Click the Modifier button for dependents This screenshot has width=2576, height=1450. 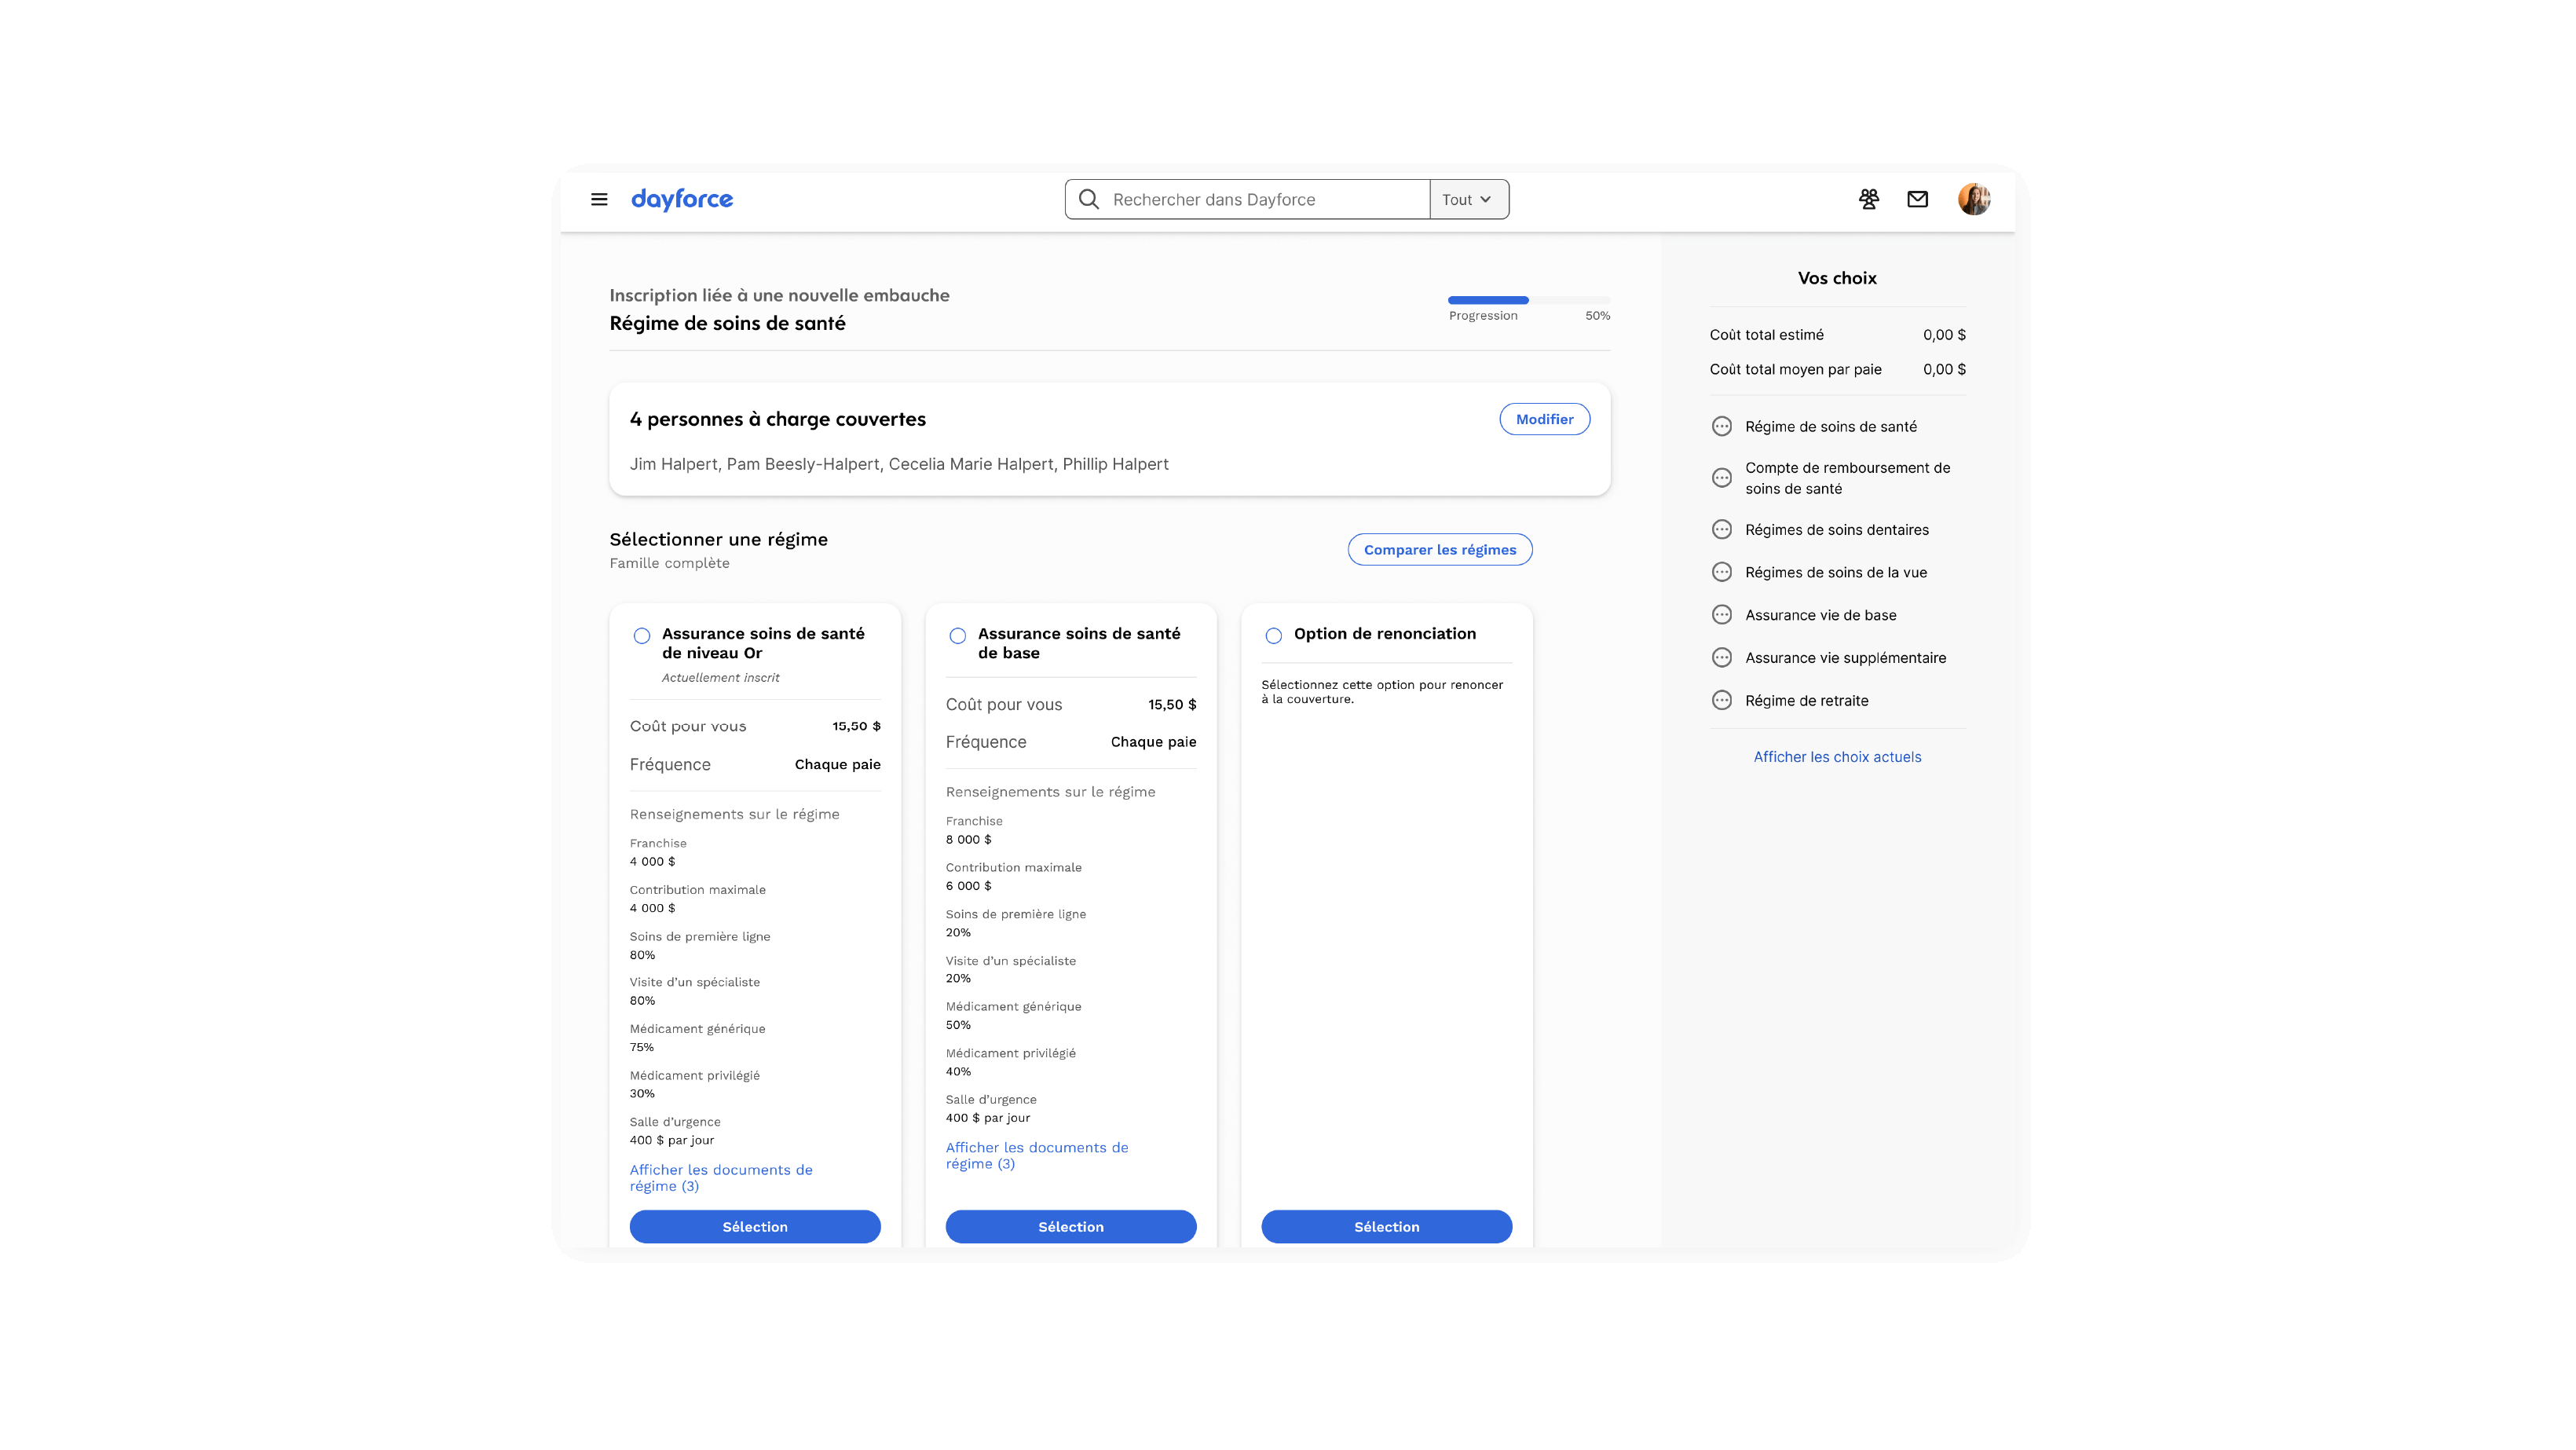click(x=1544, y=419)
